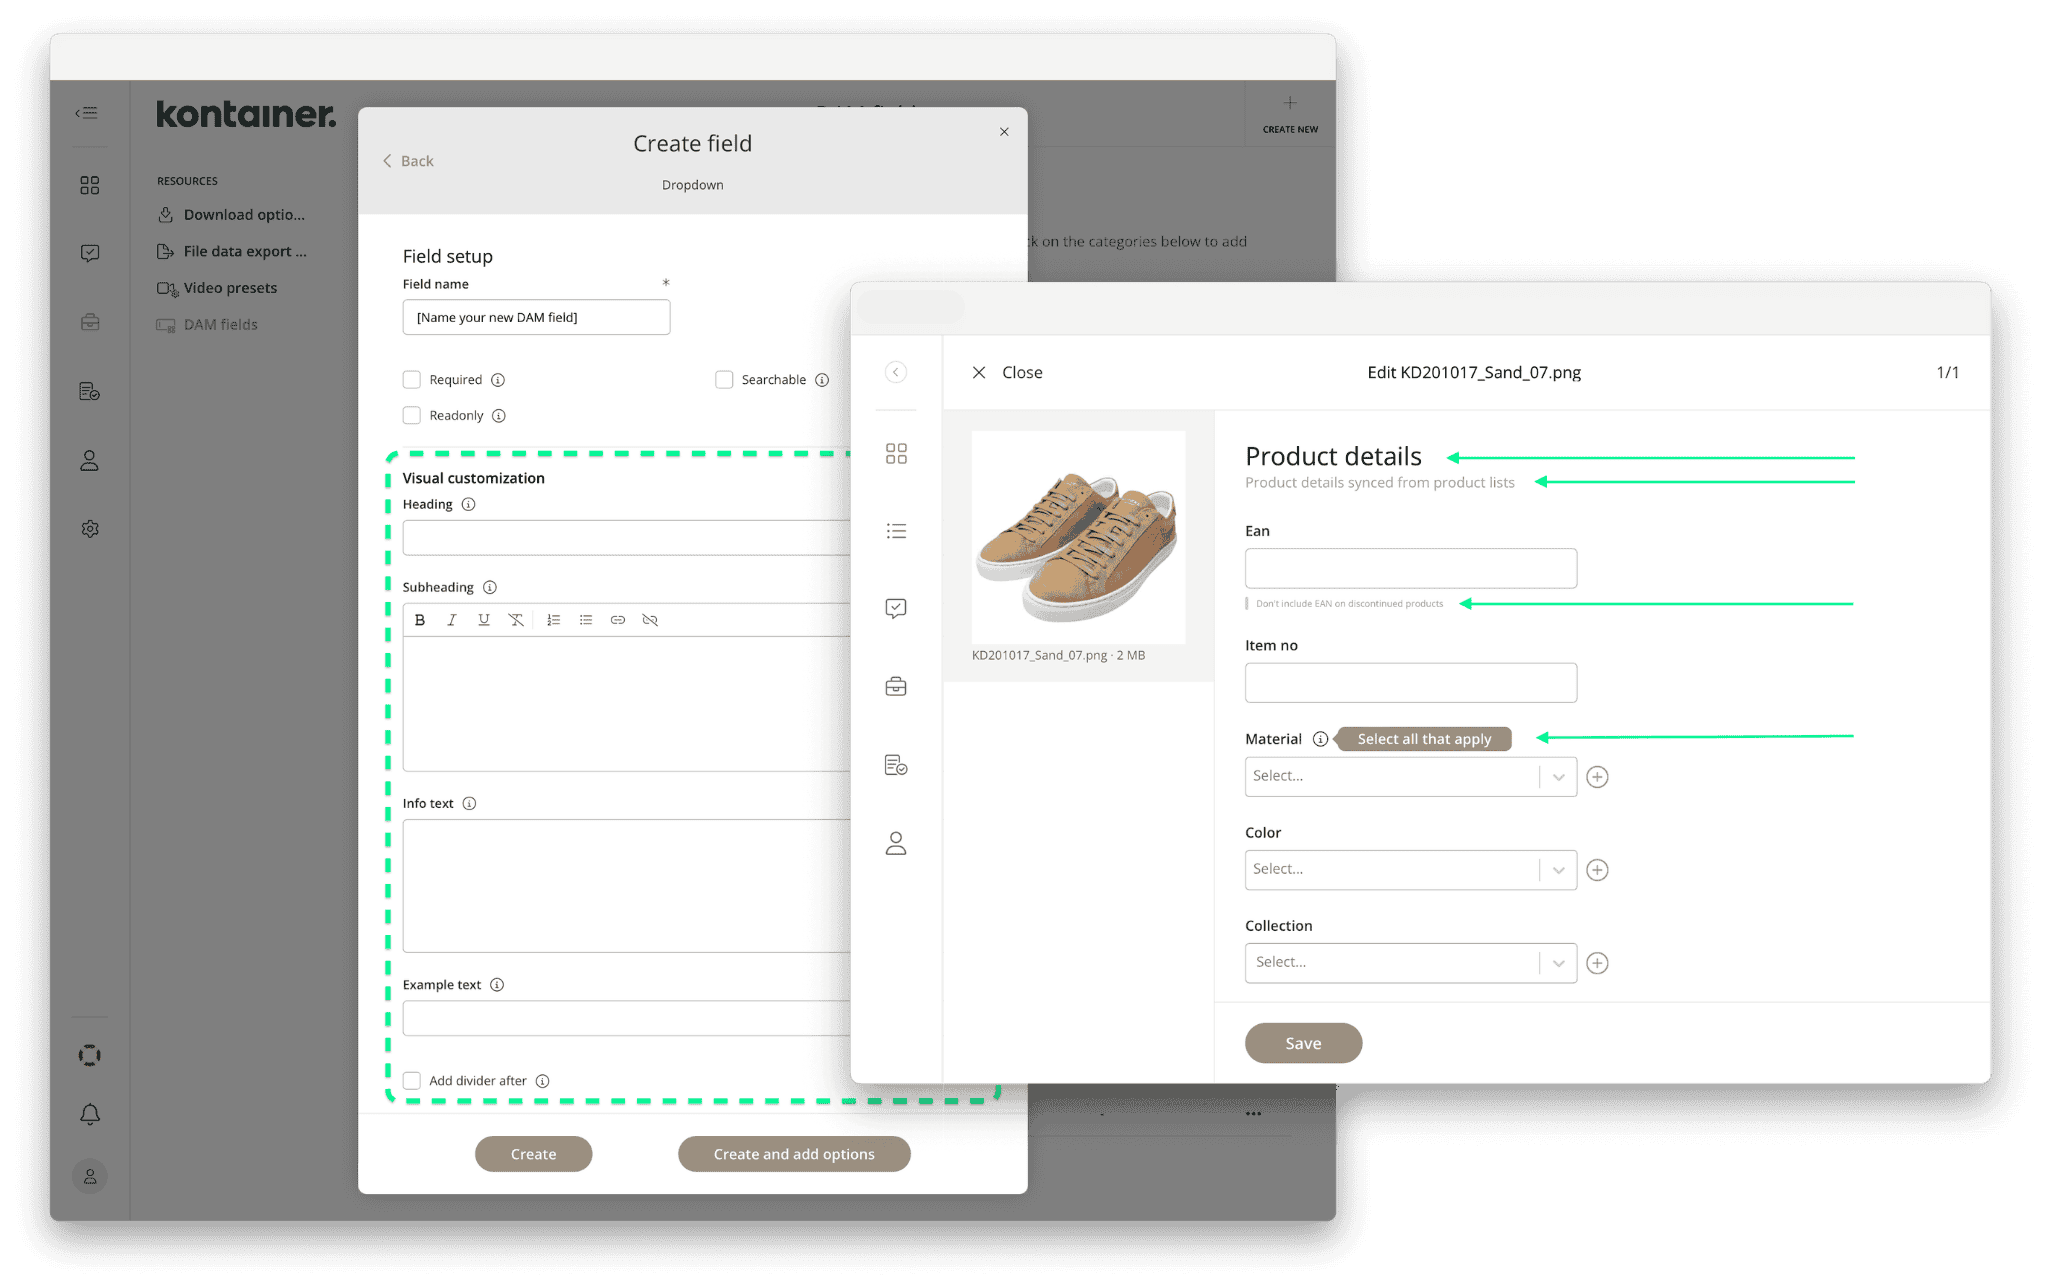This screenshot has width=2048, height=1287.
Task: Open the list icon in the edit dialog sidebar
Action: click(896, 530)
